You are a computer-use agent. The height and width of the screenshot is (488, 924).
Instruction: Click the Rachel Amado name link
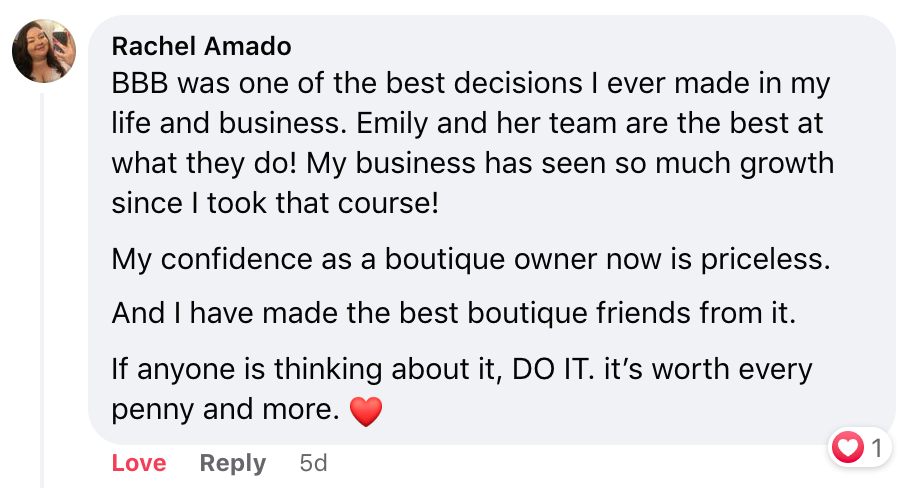point(202,46)
